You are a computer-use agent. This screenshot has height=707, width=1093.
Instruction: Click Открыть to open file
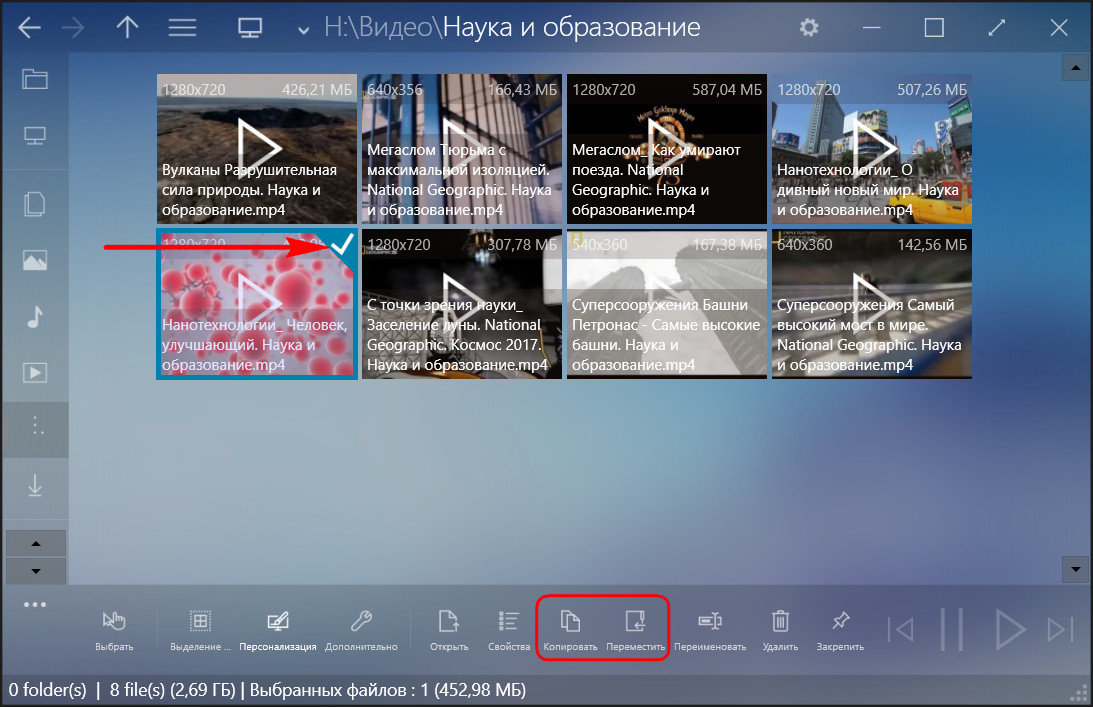point(449,630)
